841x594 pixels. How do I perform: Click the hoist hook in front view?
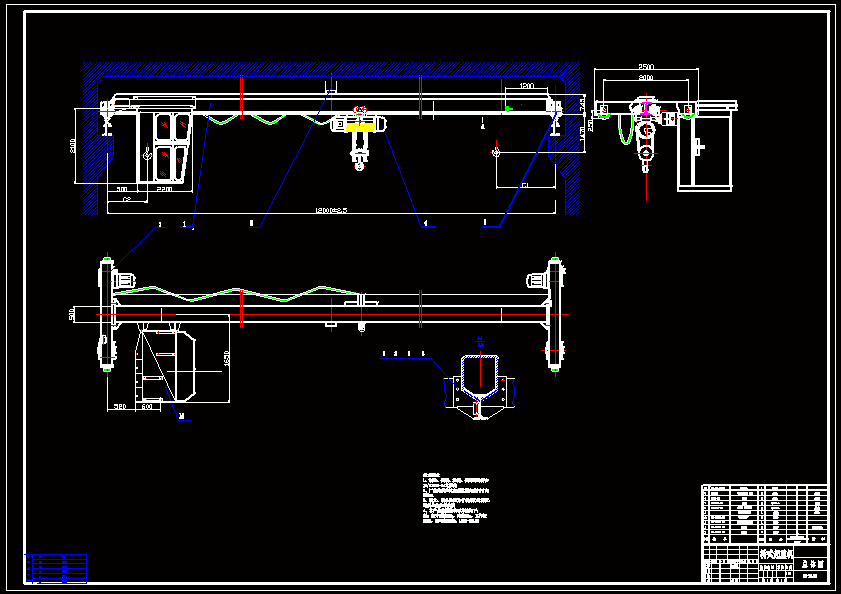[x=359, y=166]
